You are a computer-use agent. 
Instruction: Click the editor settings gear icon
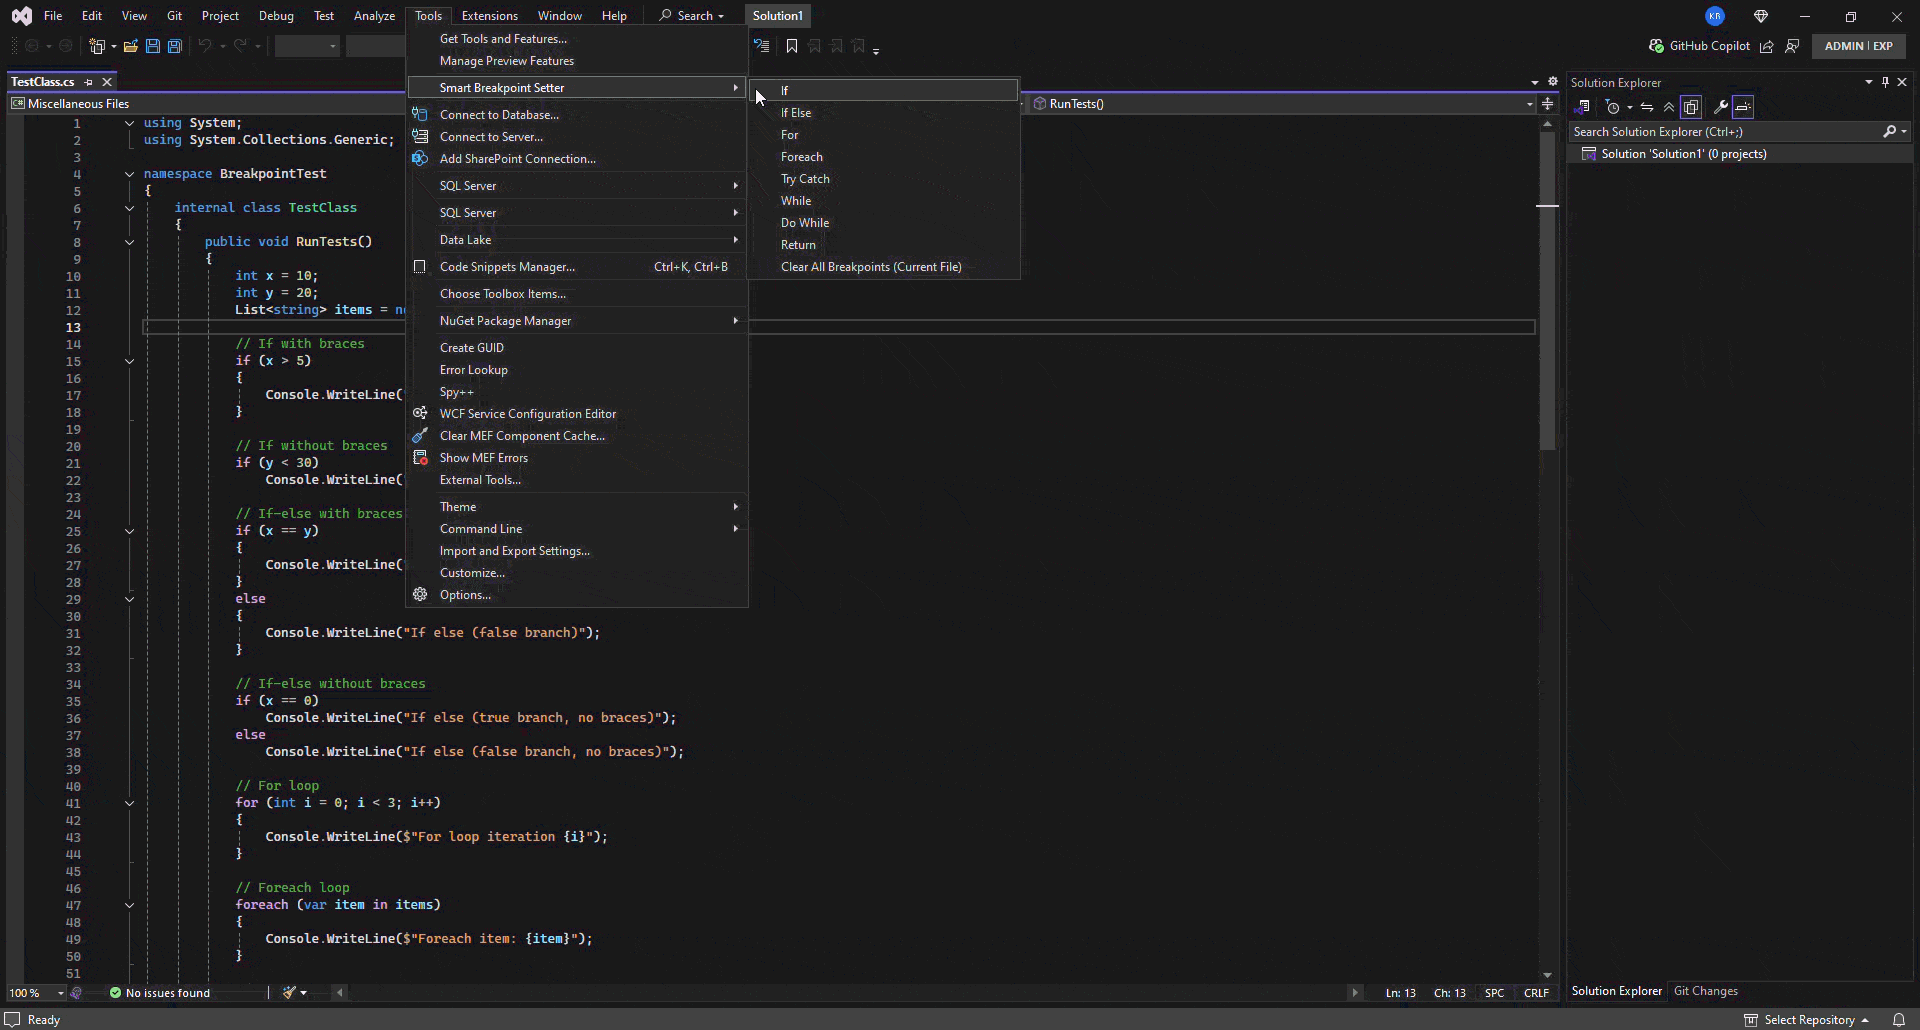[1553, 82]
